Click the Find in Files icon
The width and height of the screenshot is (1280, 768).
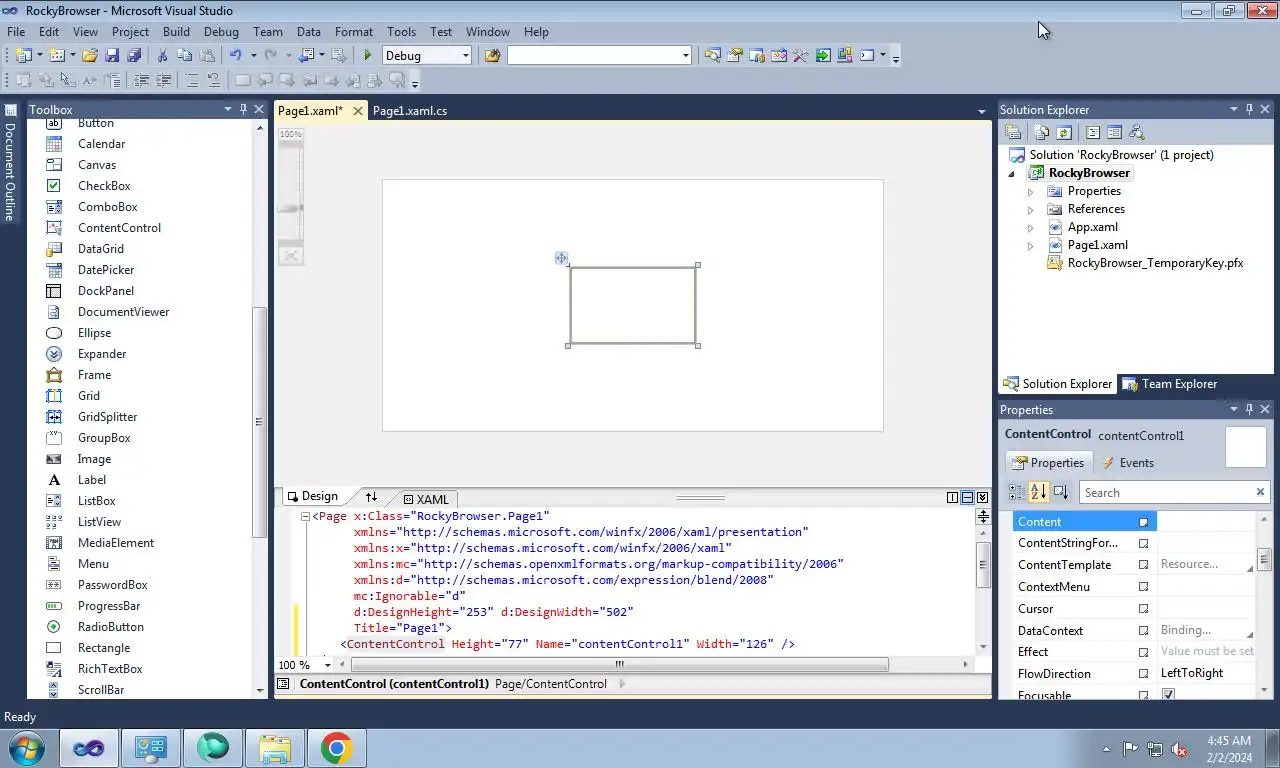pyautogui.click(x=492, y=55)
